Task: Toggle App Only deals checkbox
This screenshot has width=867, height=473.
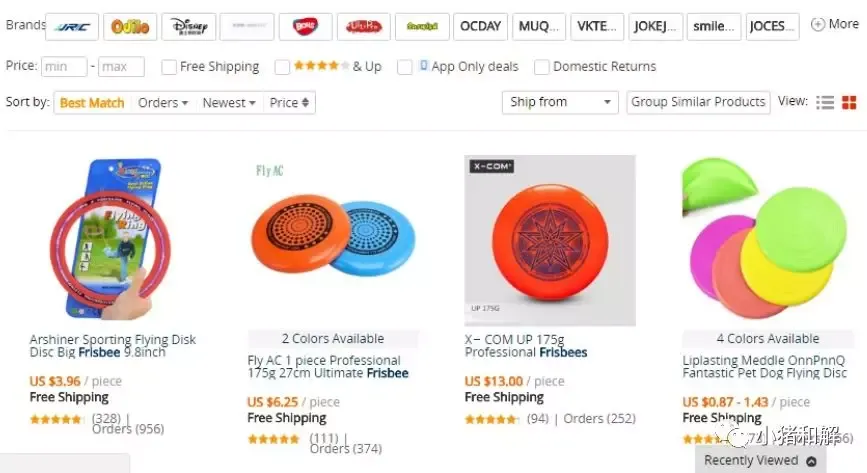Action: pos(405,67)
